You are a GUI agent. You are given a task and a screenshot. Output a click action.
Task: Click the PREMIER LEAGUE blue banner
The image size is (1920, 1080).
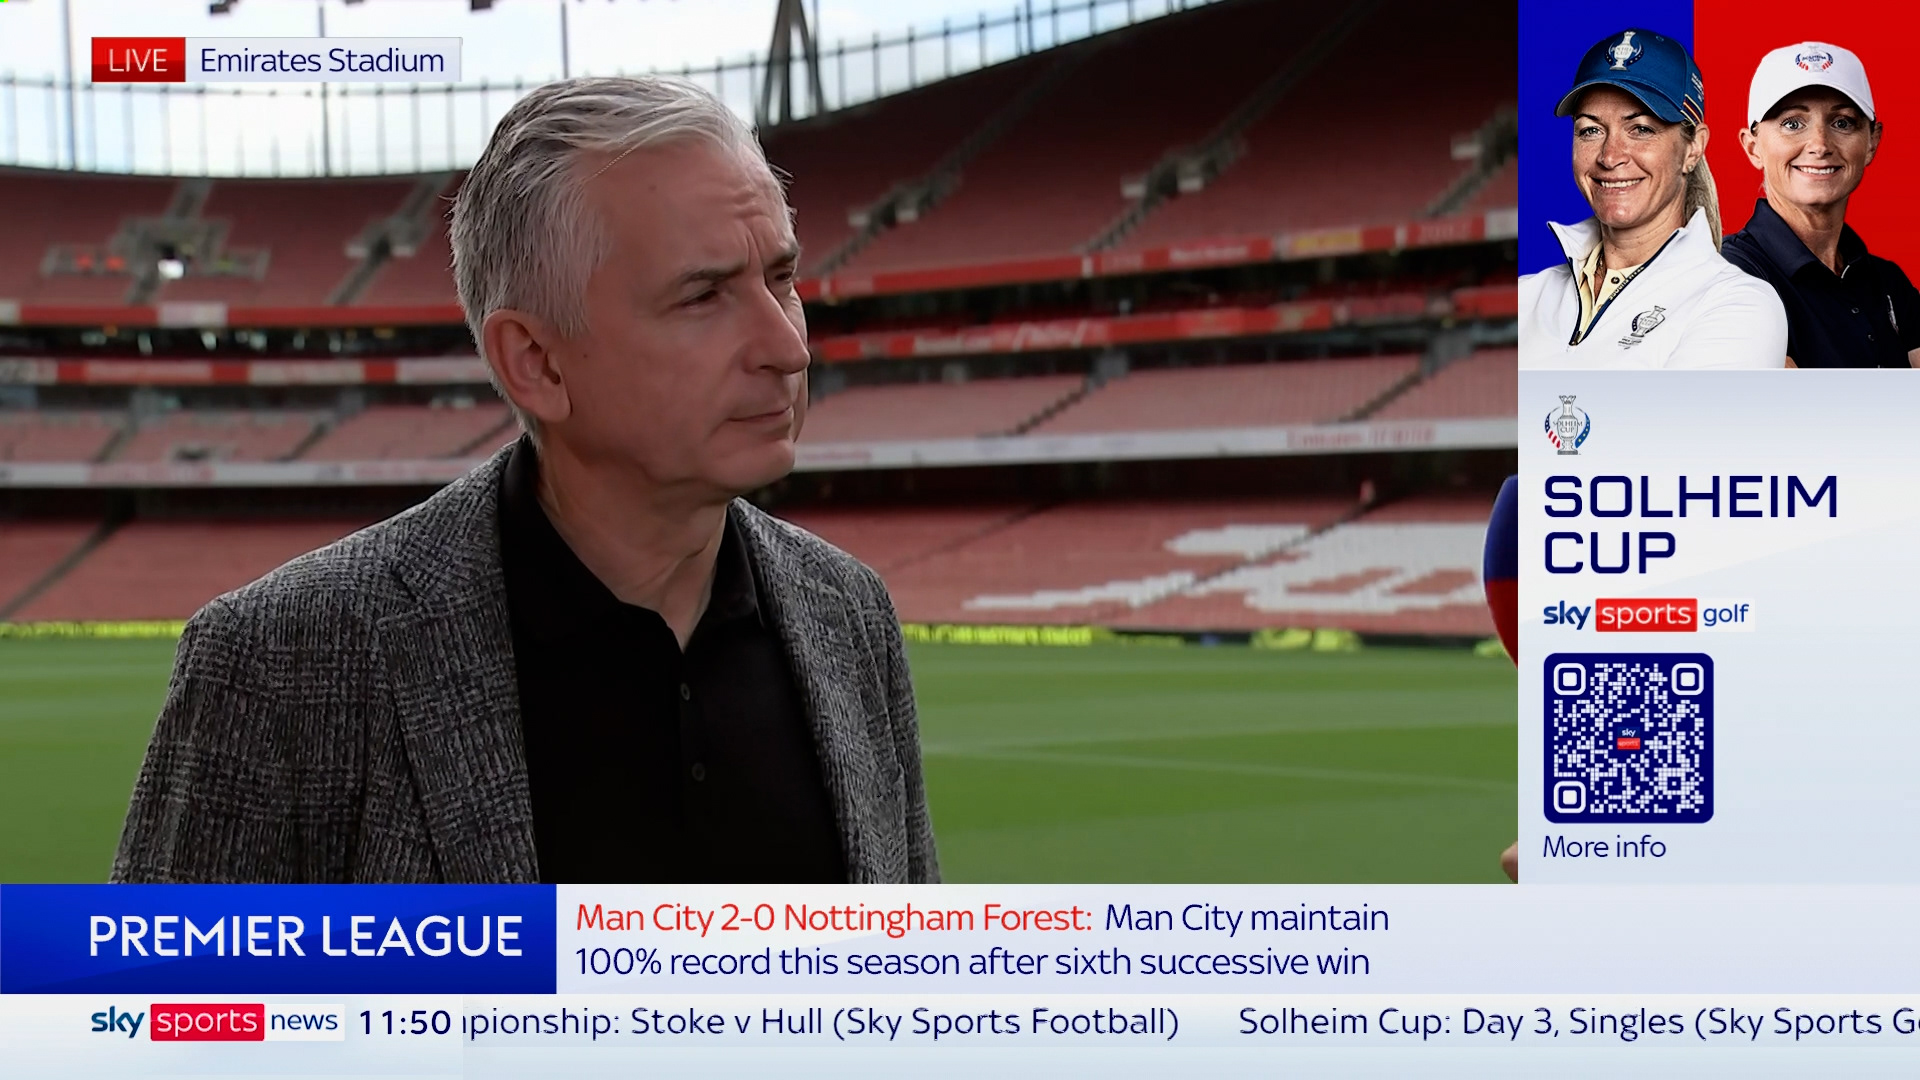278,938
